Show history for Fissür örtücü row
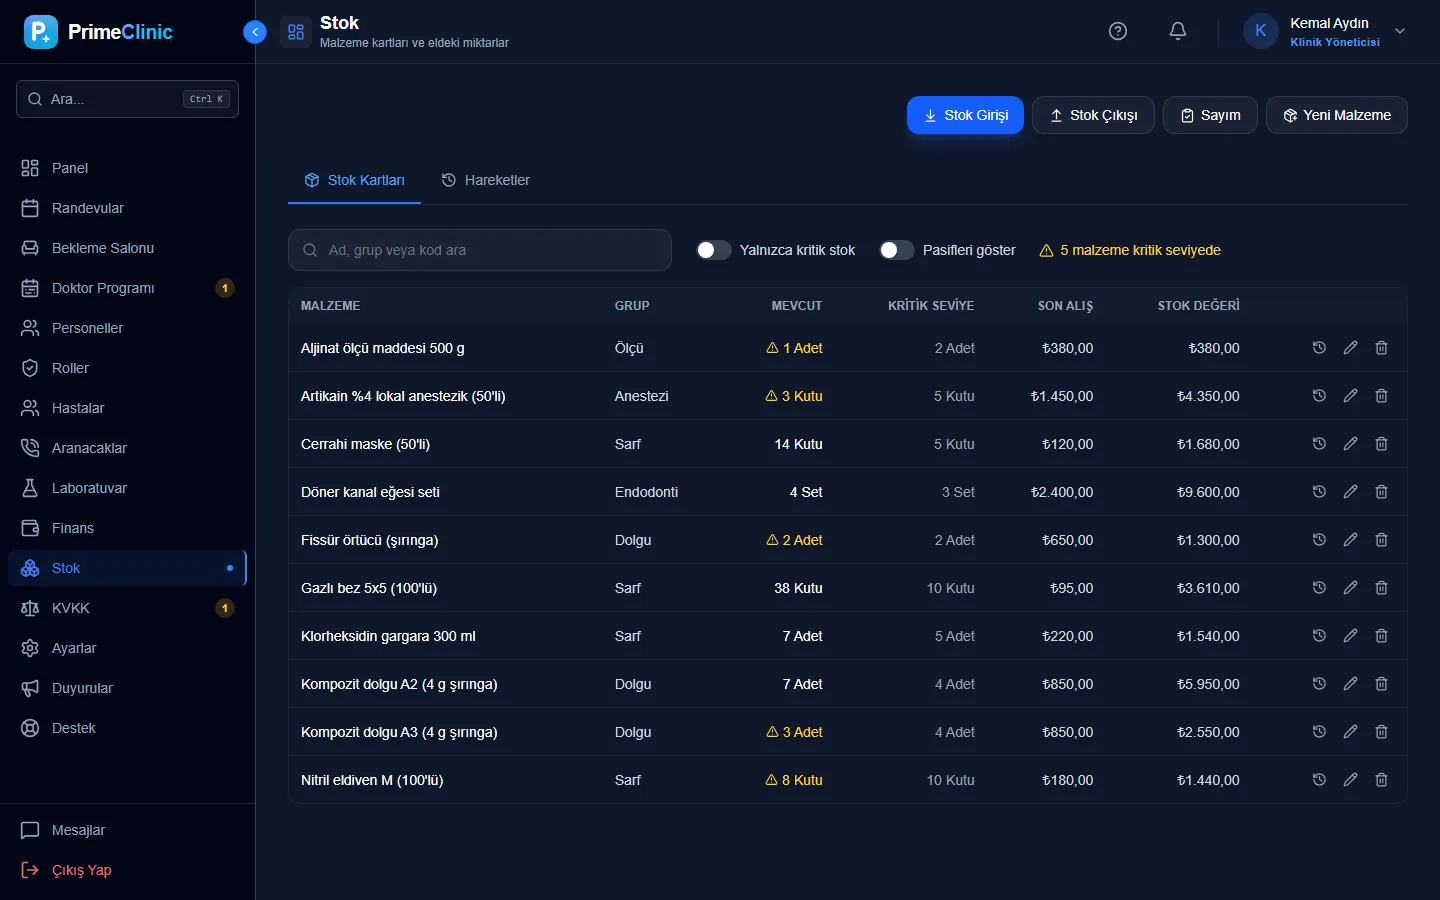The height and width of the screenshot is (900, 1440). point(1319,540)
